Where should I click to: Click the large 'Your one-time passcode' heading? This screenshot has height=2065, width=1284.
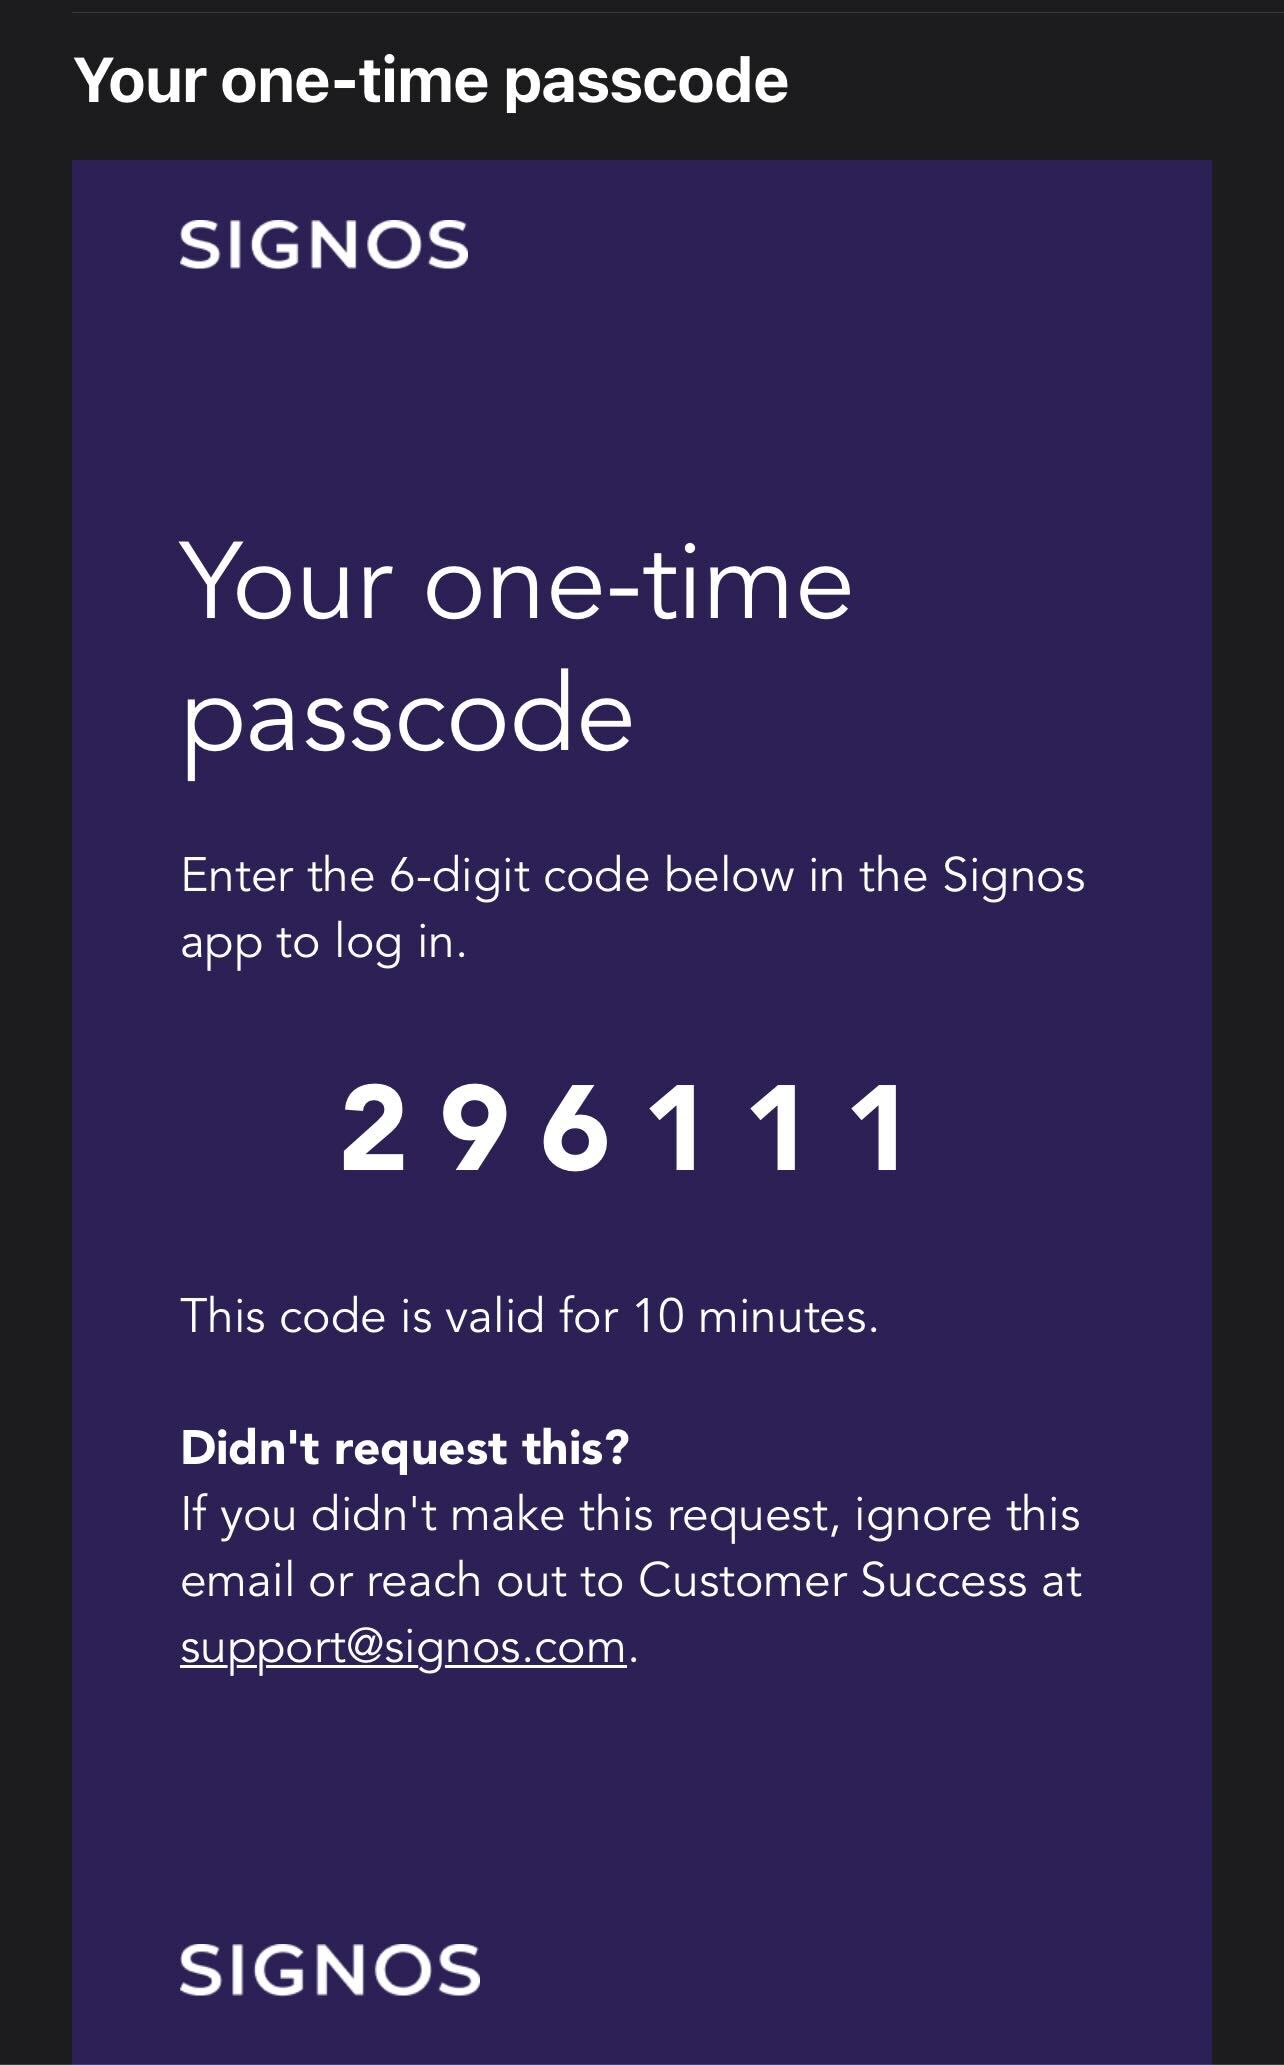tap(515, 650)
